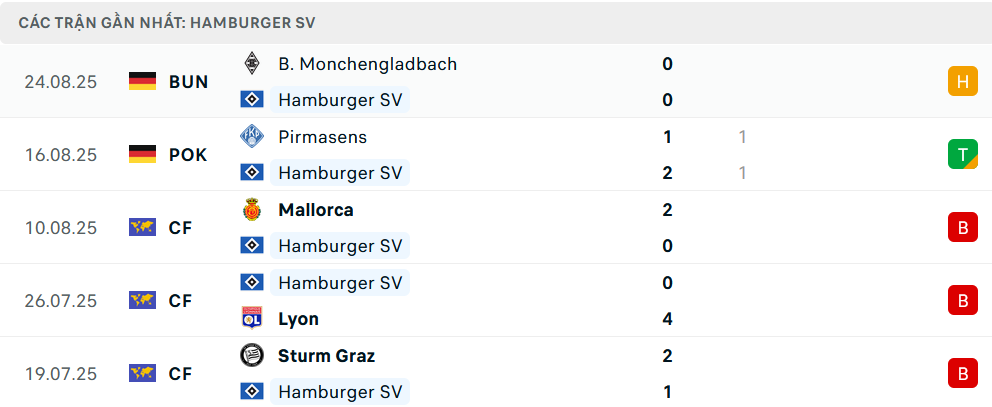Click the world flag on 10.08.25 row
992x407 pixels.
[x=143, y=228]
